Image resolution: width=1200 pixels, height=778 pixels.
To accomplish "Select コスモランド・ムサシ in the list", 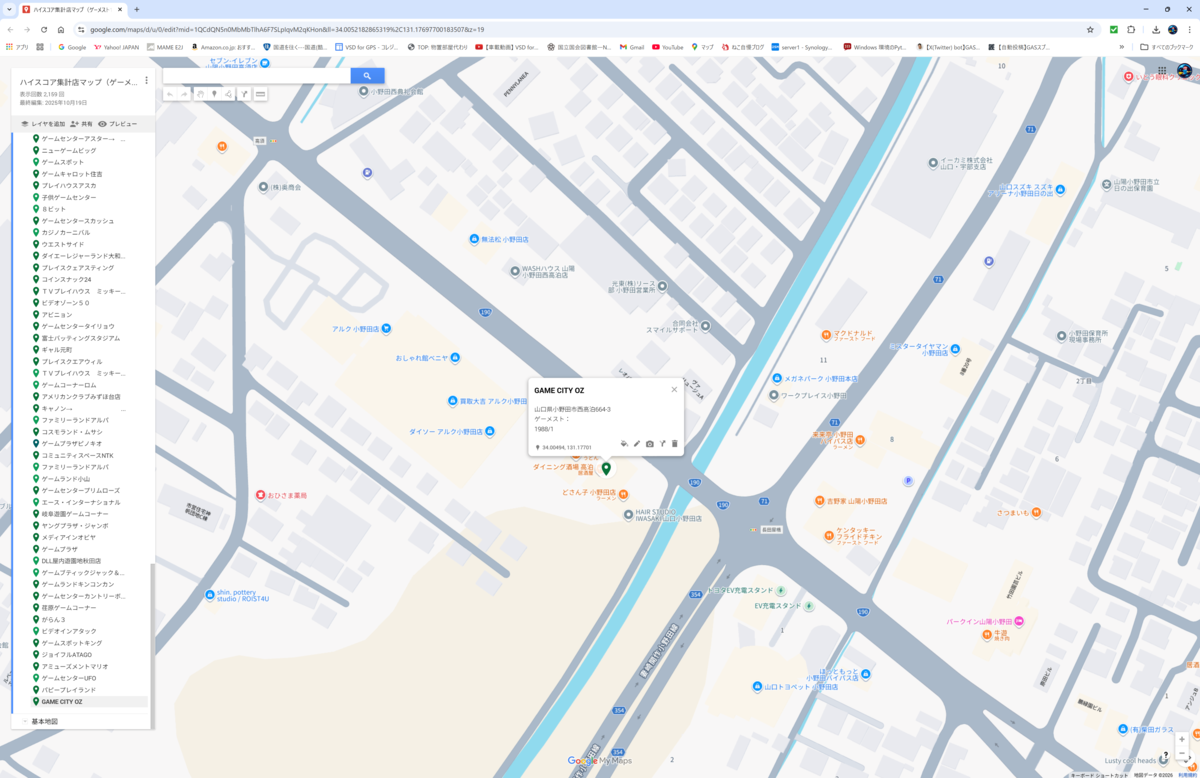I will (73, 432).
